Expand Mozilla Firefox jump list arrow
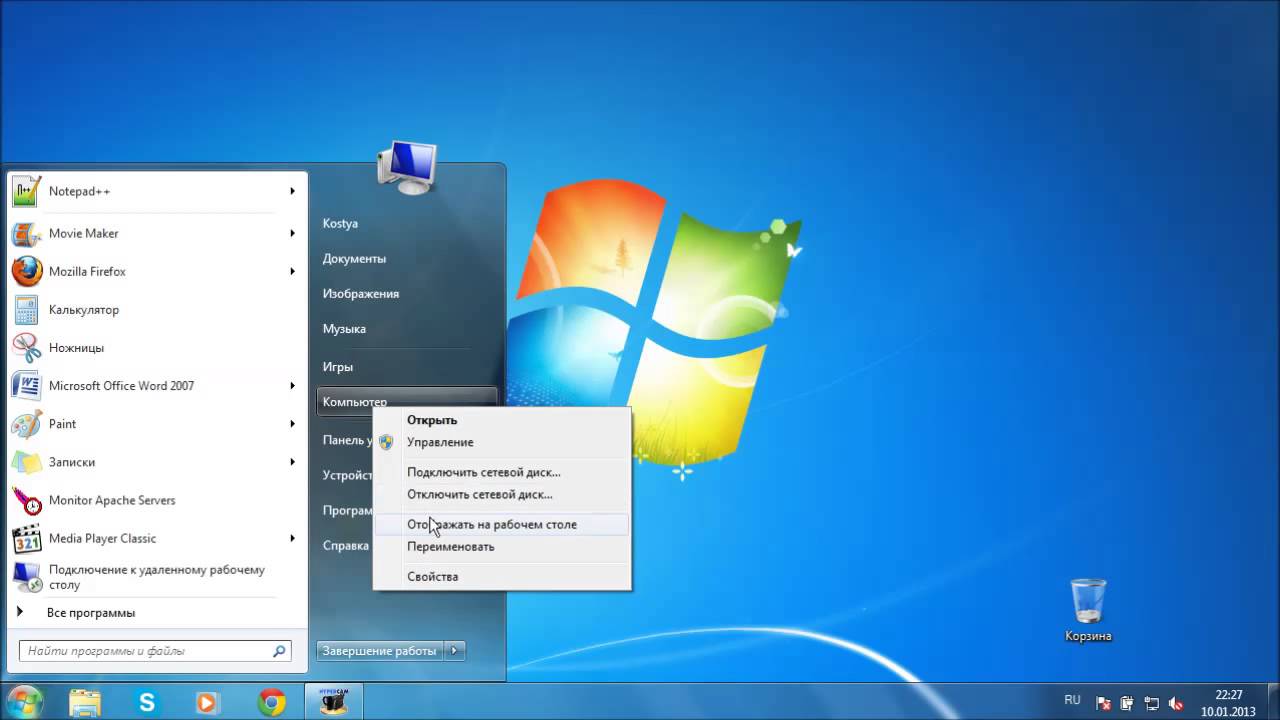Screen dimensions: 1280x720 click(x=293, y=271)
